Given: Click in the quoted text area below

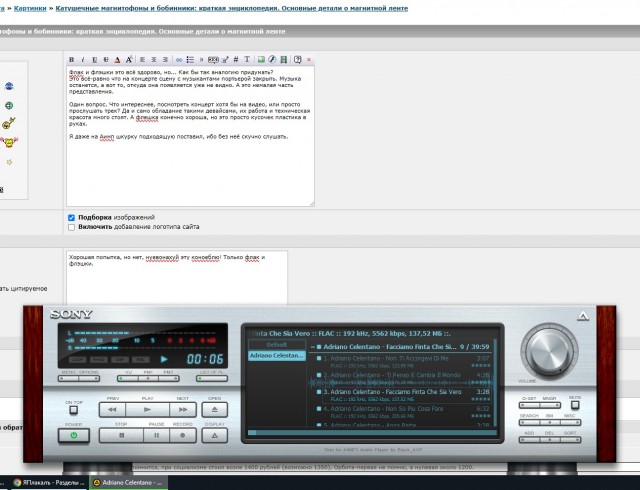Looking at the screenshot, I should 177,278.
